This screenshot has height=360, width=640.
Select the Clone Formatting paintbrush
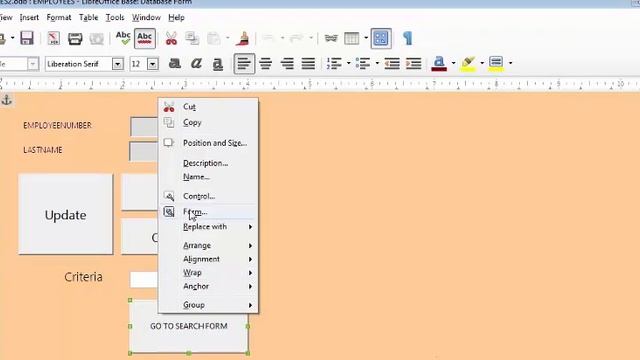coord(243,38)
